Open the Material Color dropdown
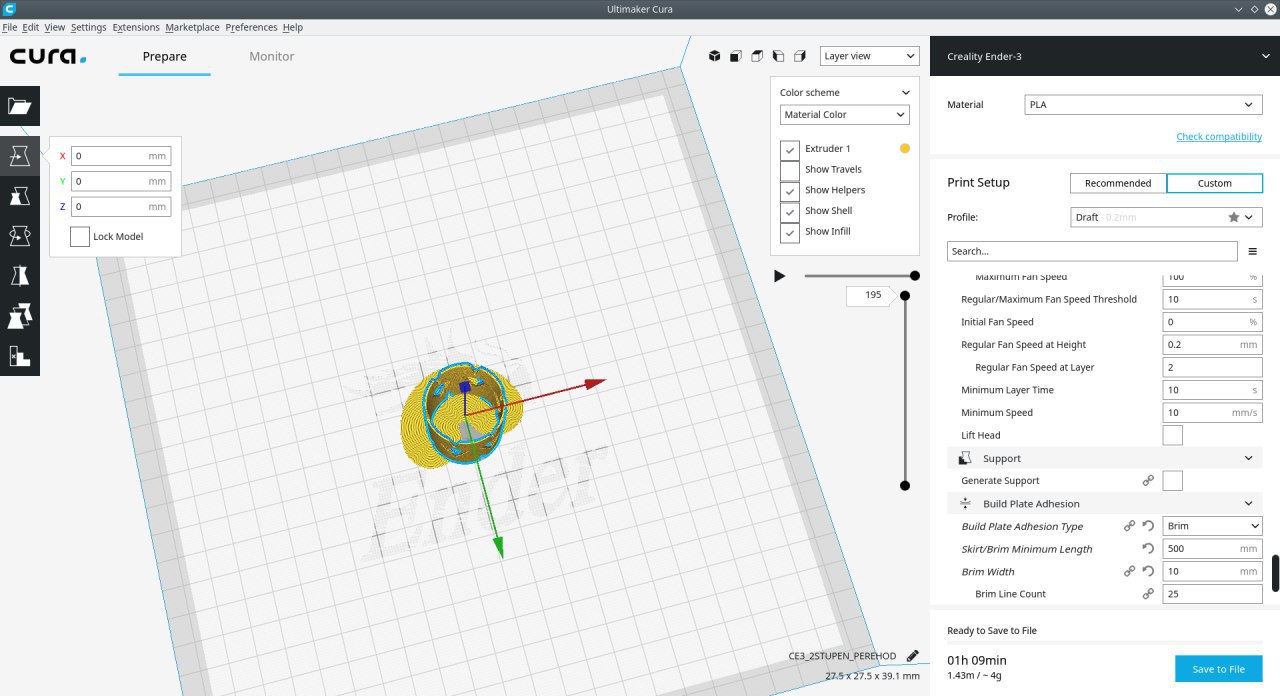Image resolution: width=1280 pixels, height=696 pixels. [845, 115]
